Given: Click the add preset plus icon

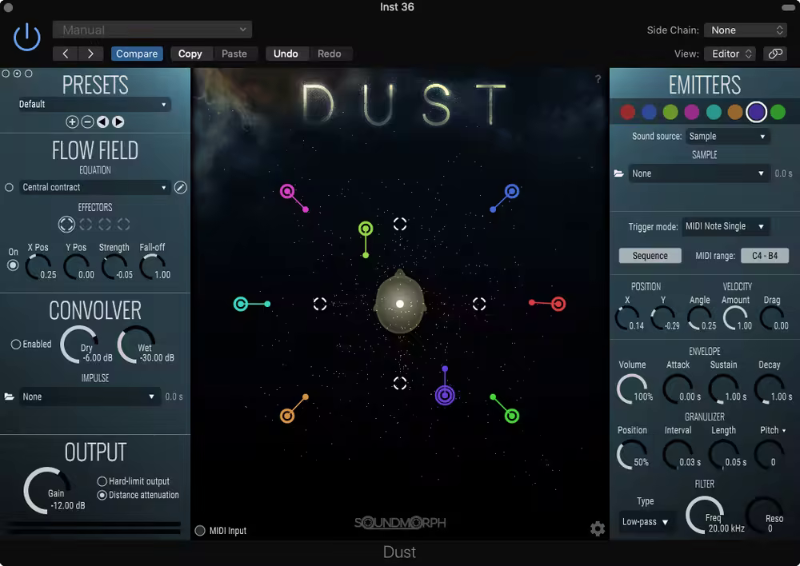Looking at the screenshot, I should coord(72,122).
